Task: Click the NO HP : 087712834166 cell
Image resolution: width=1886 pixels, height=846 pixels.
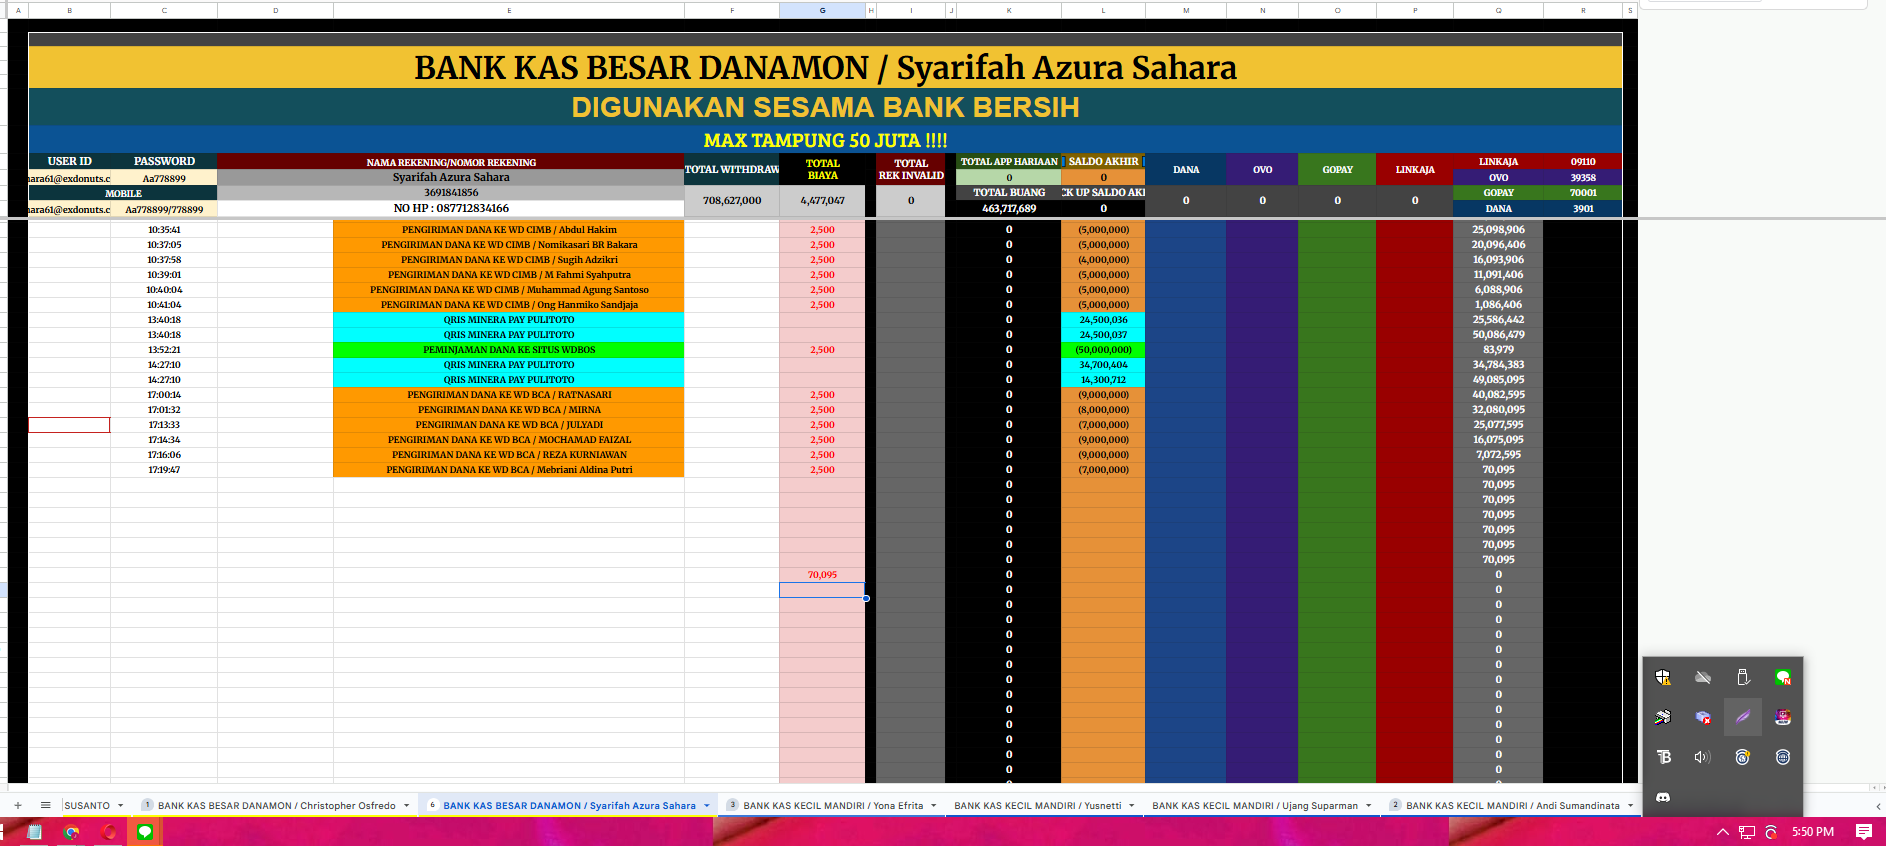Action: [451, 208]
